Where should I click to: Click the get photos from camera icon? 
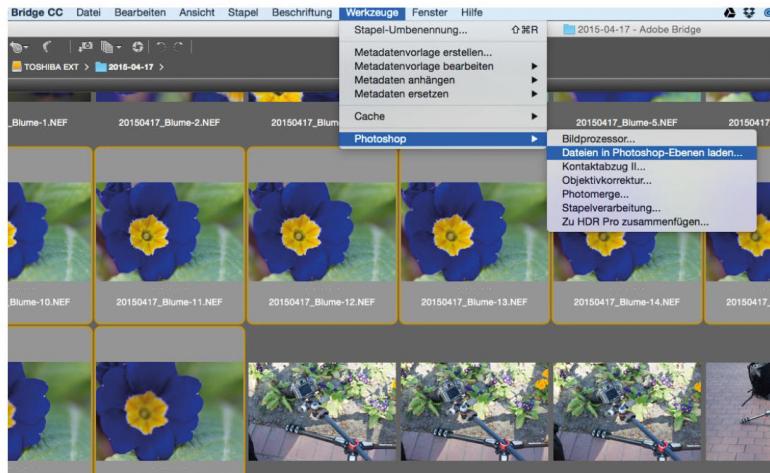coord(85,47)
